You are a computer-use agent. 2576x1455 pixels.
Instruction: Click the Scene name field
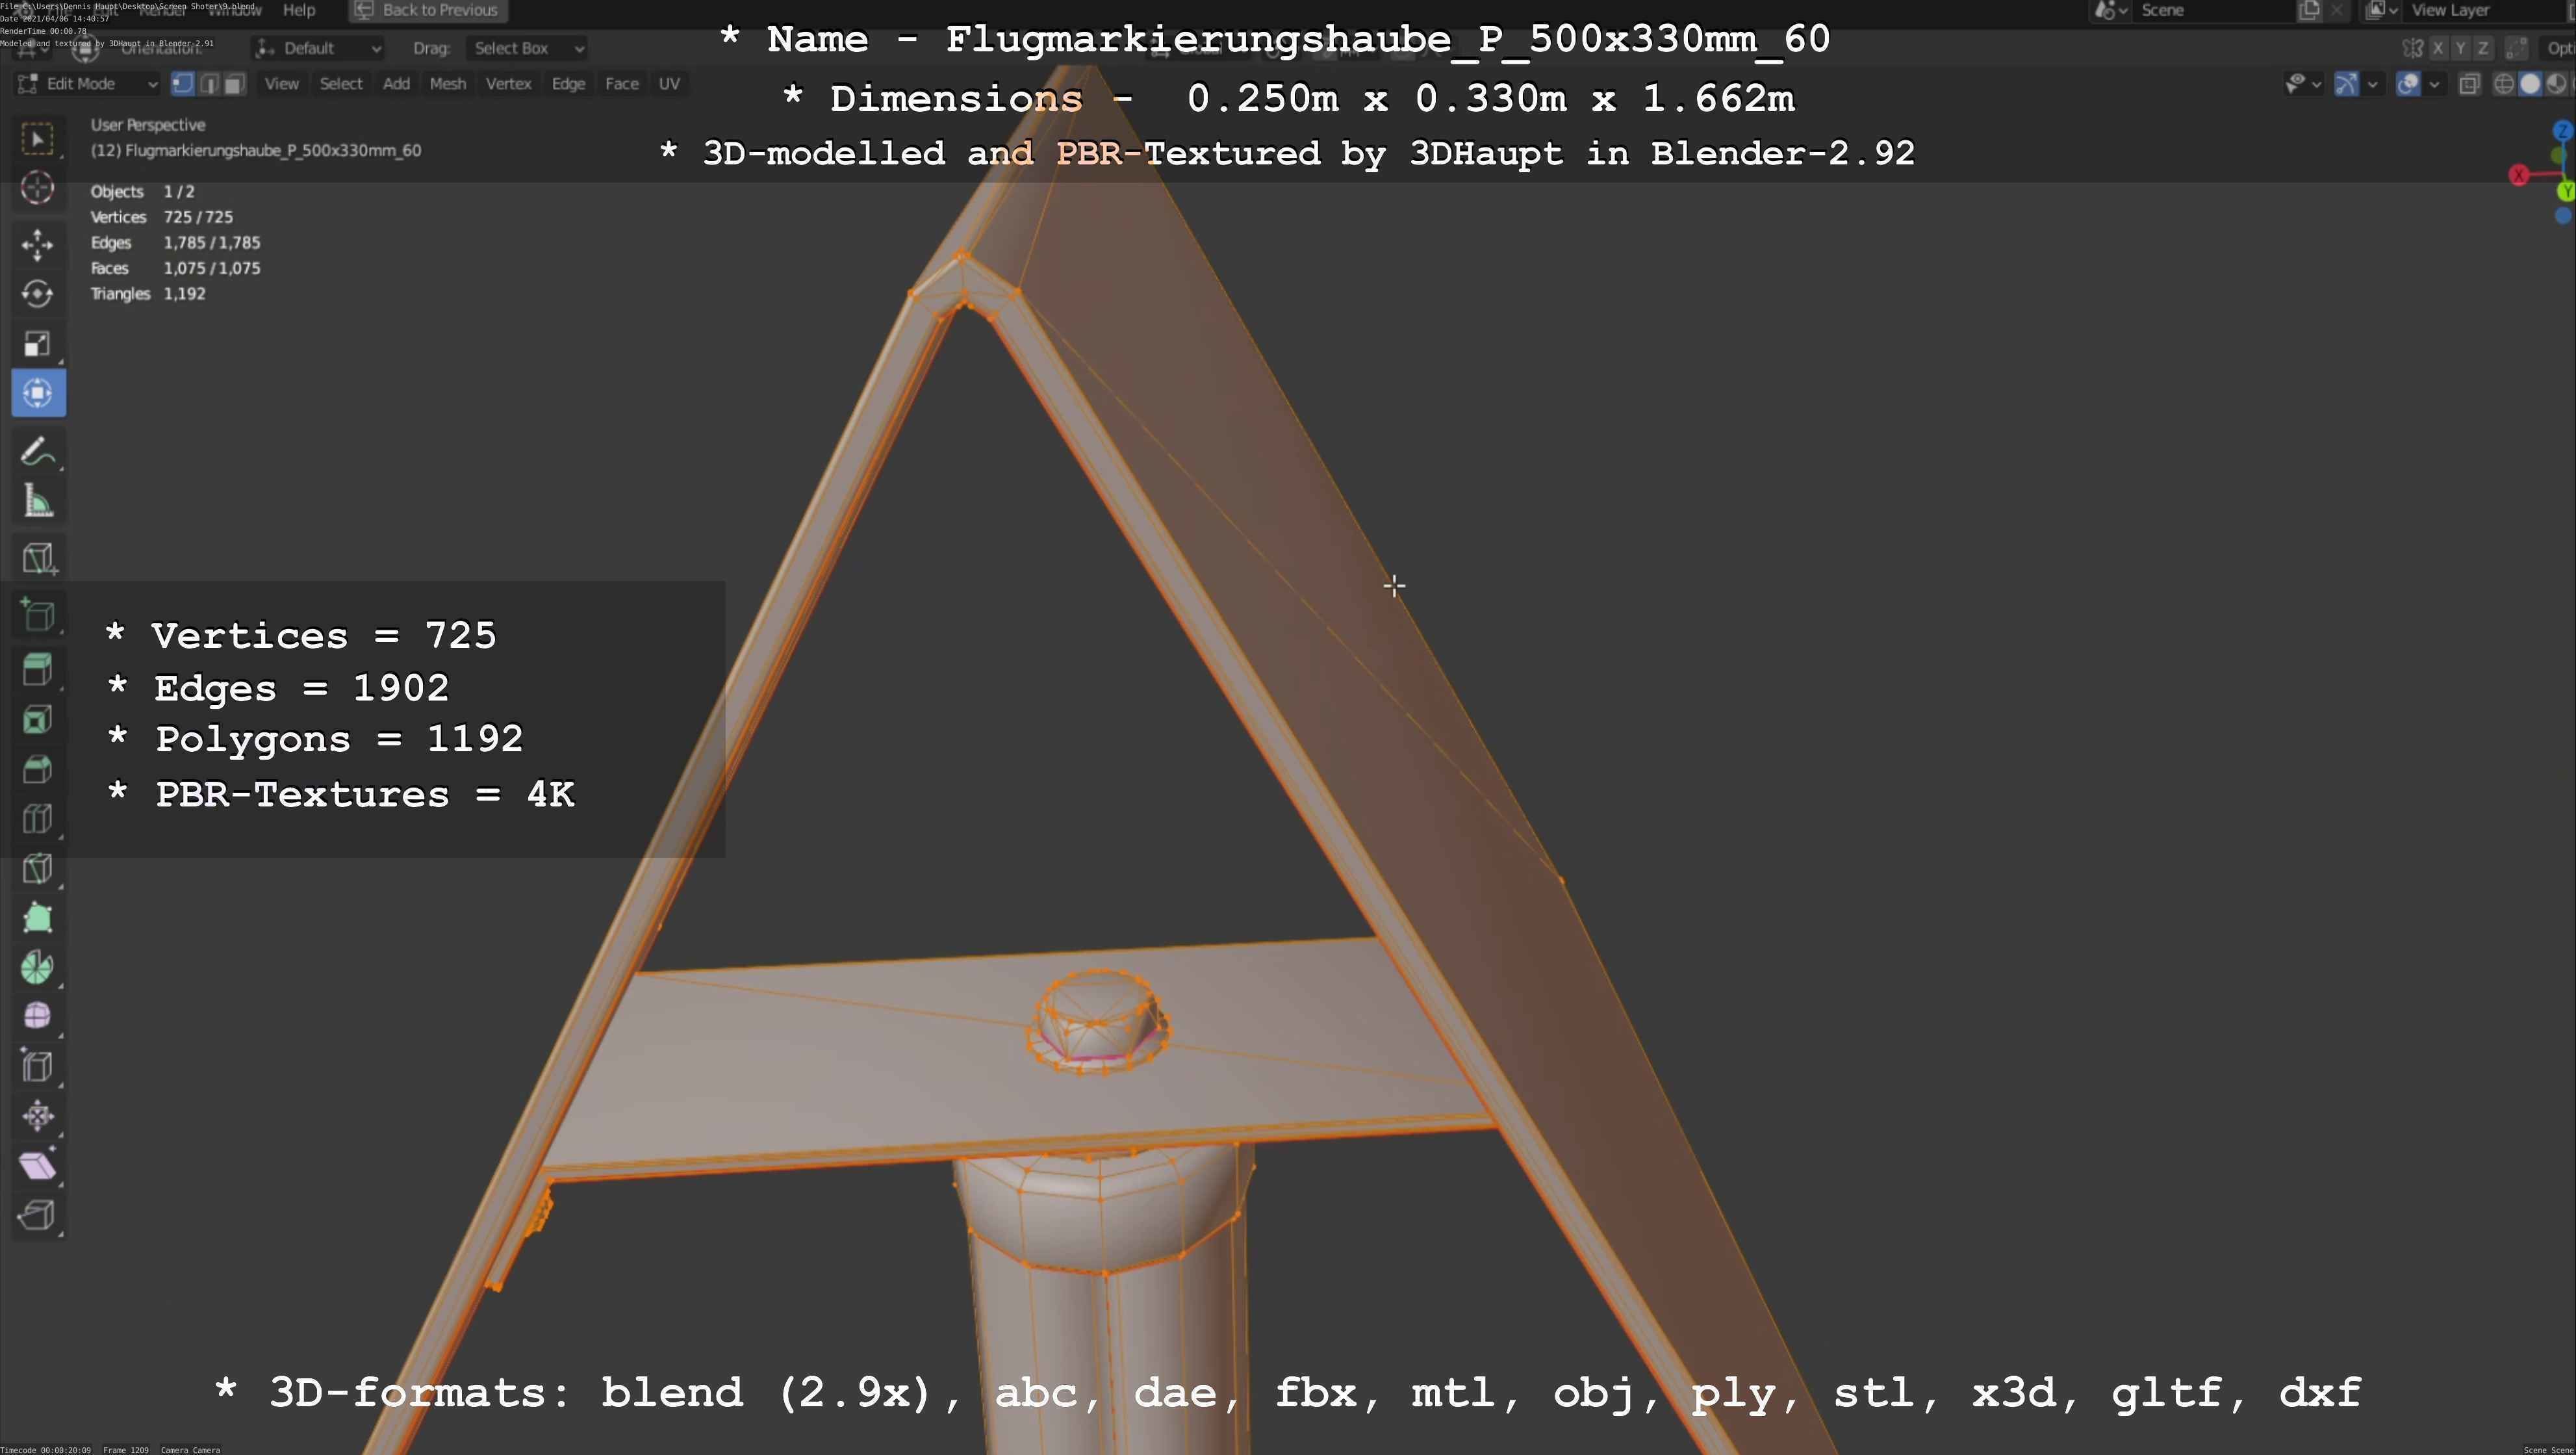click(x=2214, y=10)
